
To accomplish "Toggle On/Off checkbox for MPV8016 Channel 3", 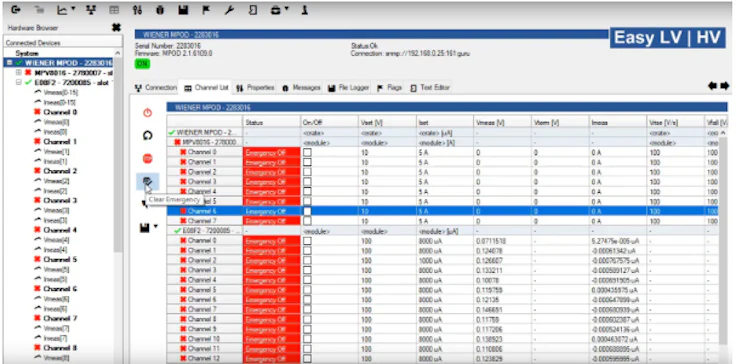I will click(x=307, y=182).
